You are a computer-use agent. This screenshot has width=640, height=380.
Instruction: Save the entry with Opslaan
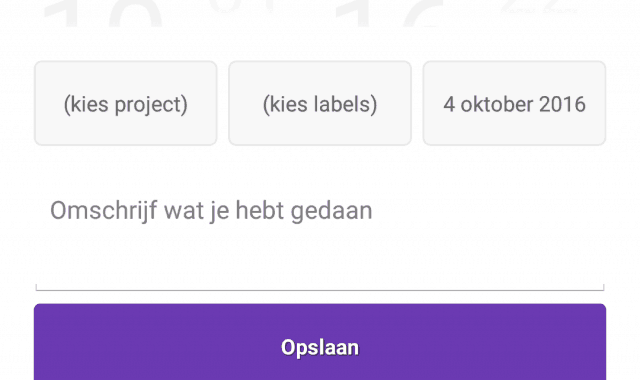point(320,342)
